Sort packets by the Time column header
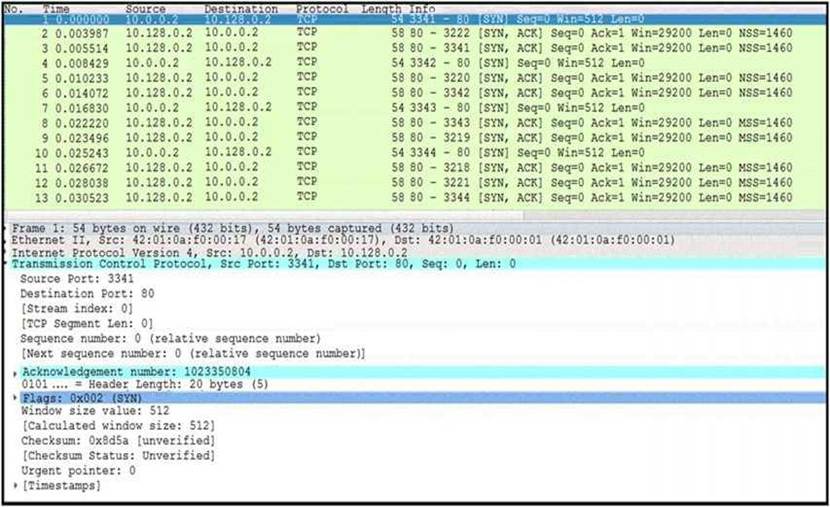Viewport: 830px width, 507px height. pyautogui.click(x=58, y=8)
